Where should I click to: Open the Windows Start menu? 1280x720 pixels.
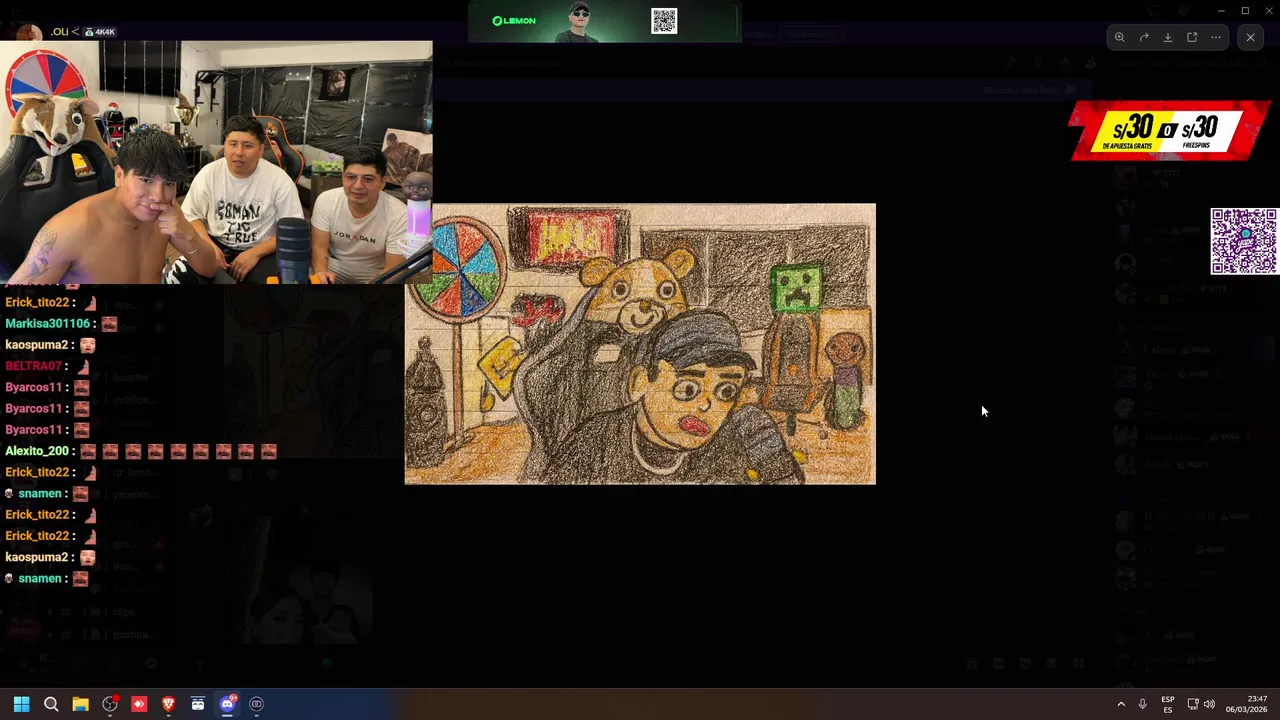point(21,704)
